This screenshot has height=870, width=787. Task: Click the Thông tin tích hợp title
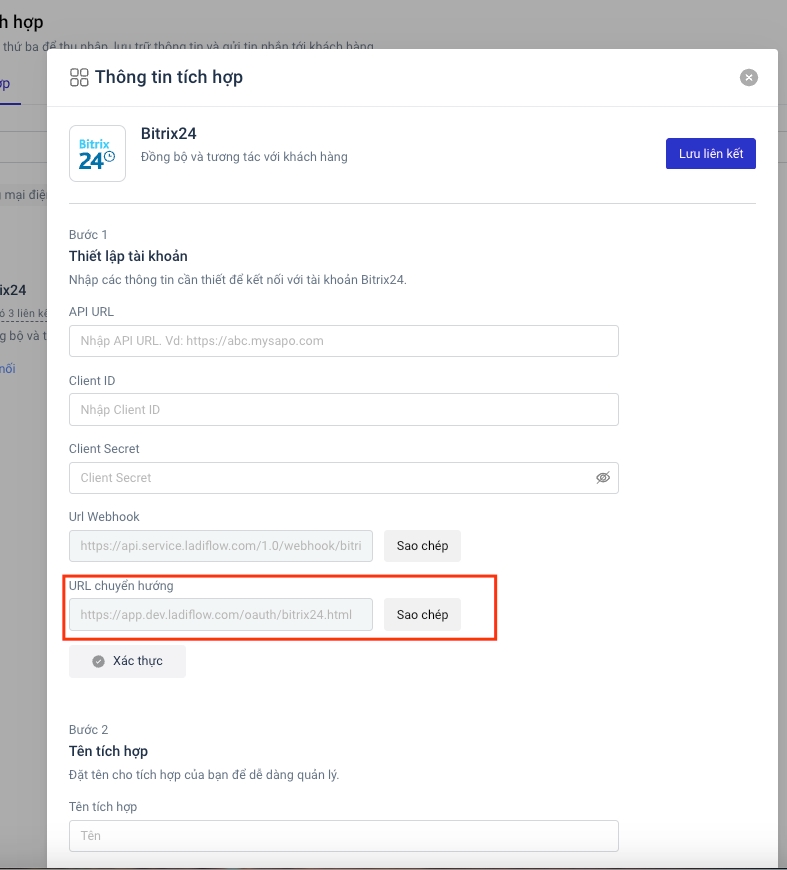(168, 77)
